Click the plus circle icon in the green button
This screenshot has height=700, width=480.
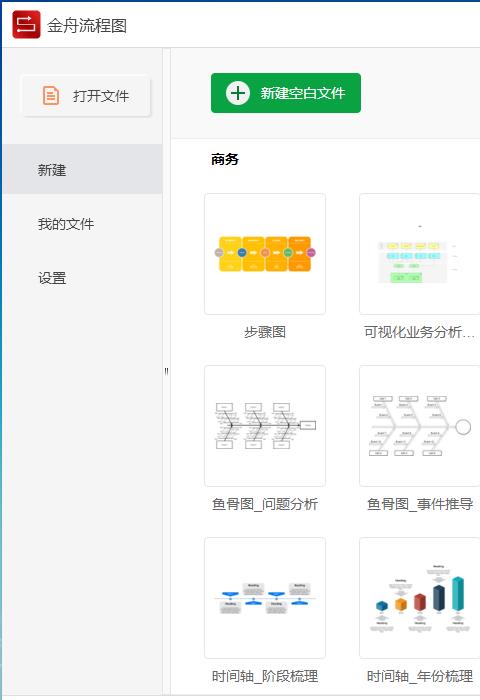tap(238, 93)
